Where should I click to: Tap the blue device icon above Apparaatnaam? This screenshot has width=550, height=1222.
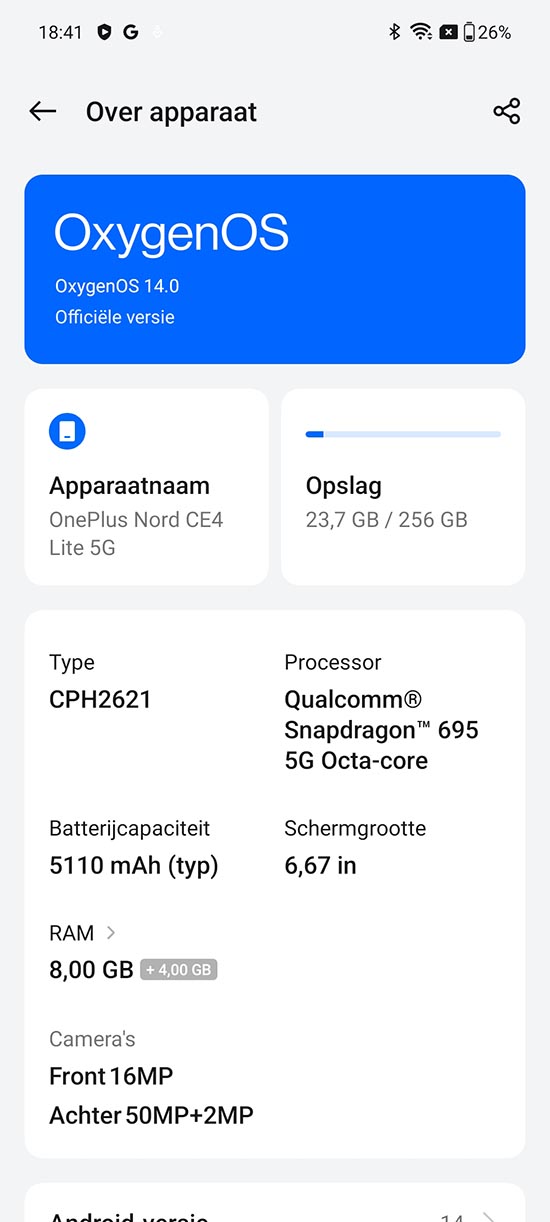[x=67, y=432]
